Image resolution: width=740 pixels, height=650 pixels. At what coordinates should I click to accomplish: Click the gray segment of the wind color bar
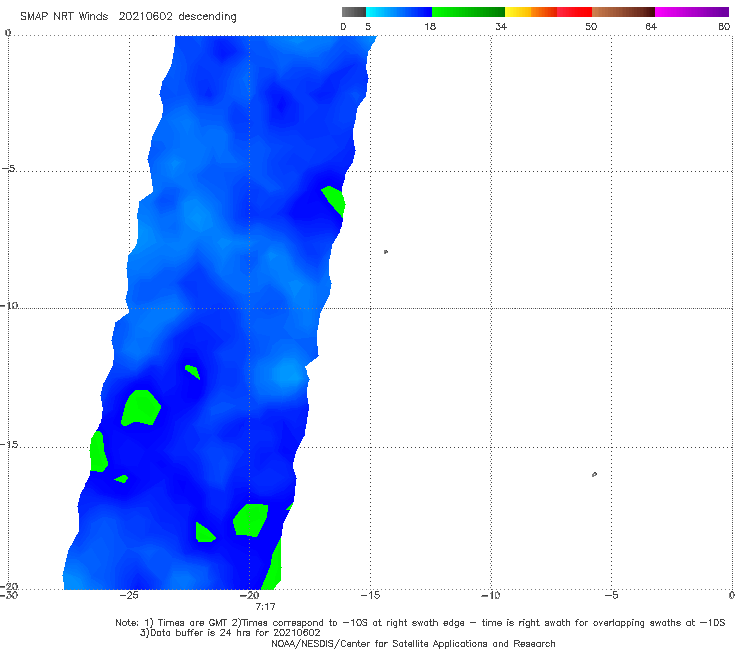[x=353, y=12]
